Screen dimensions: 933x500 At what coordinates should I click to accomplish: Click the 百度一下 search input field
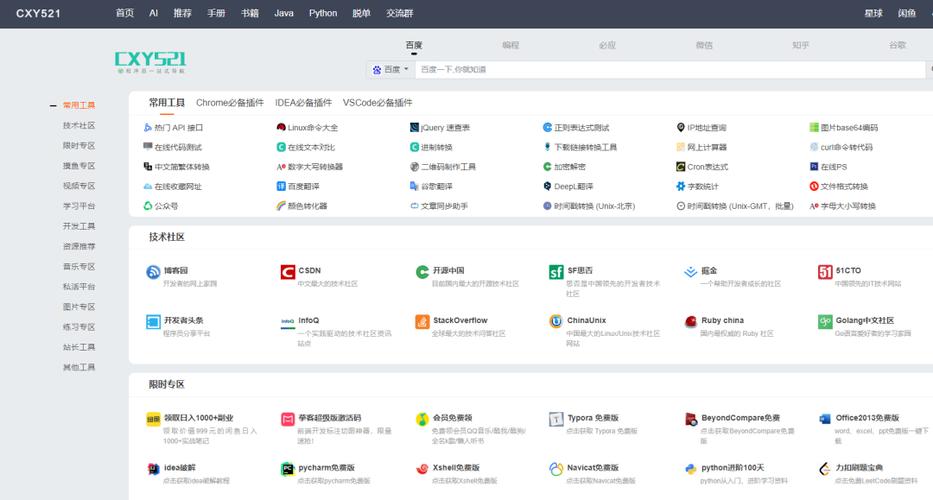[x=669, y=70]
